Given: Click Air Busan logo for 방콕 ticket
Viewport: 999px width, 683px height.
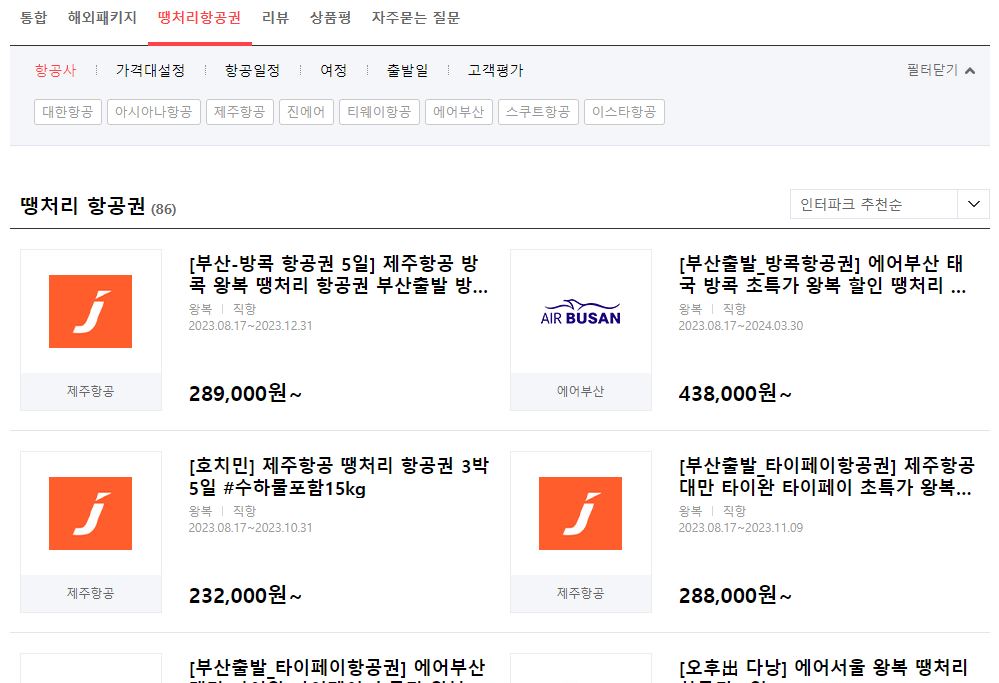Looking at the screenshot, I should pos(580,312).
